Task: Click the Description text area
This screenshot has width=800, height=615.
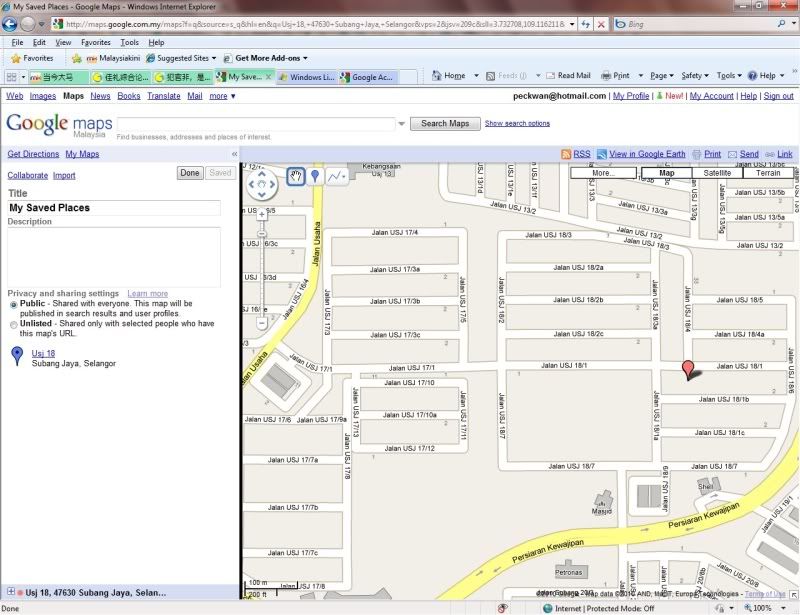Action: point(114,256)
